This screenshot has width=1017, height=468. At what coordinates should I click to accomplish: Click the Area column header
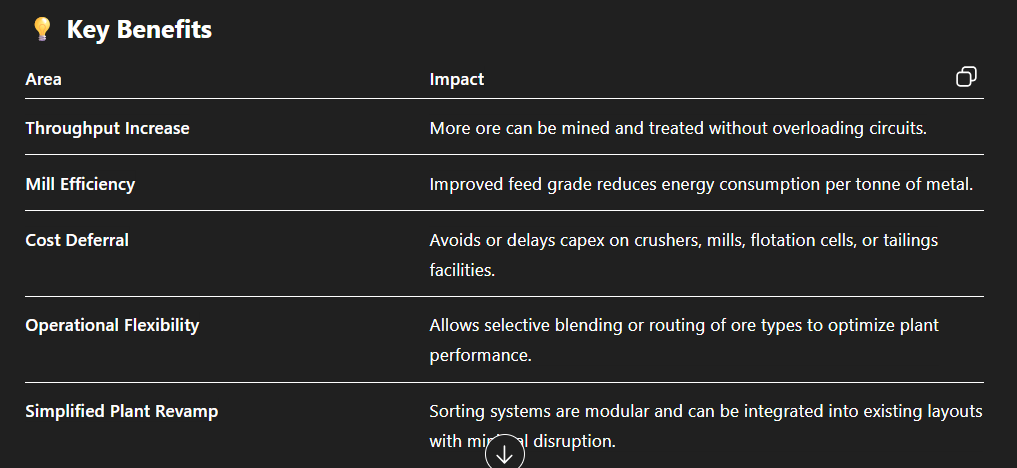(43, 79)
